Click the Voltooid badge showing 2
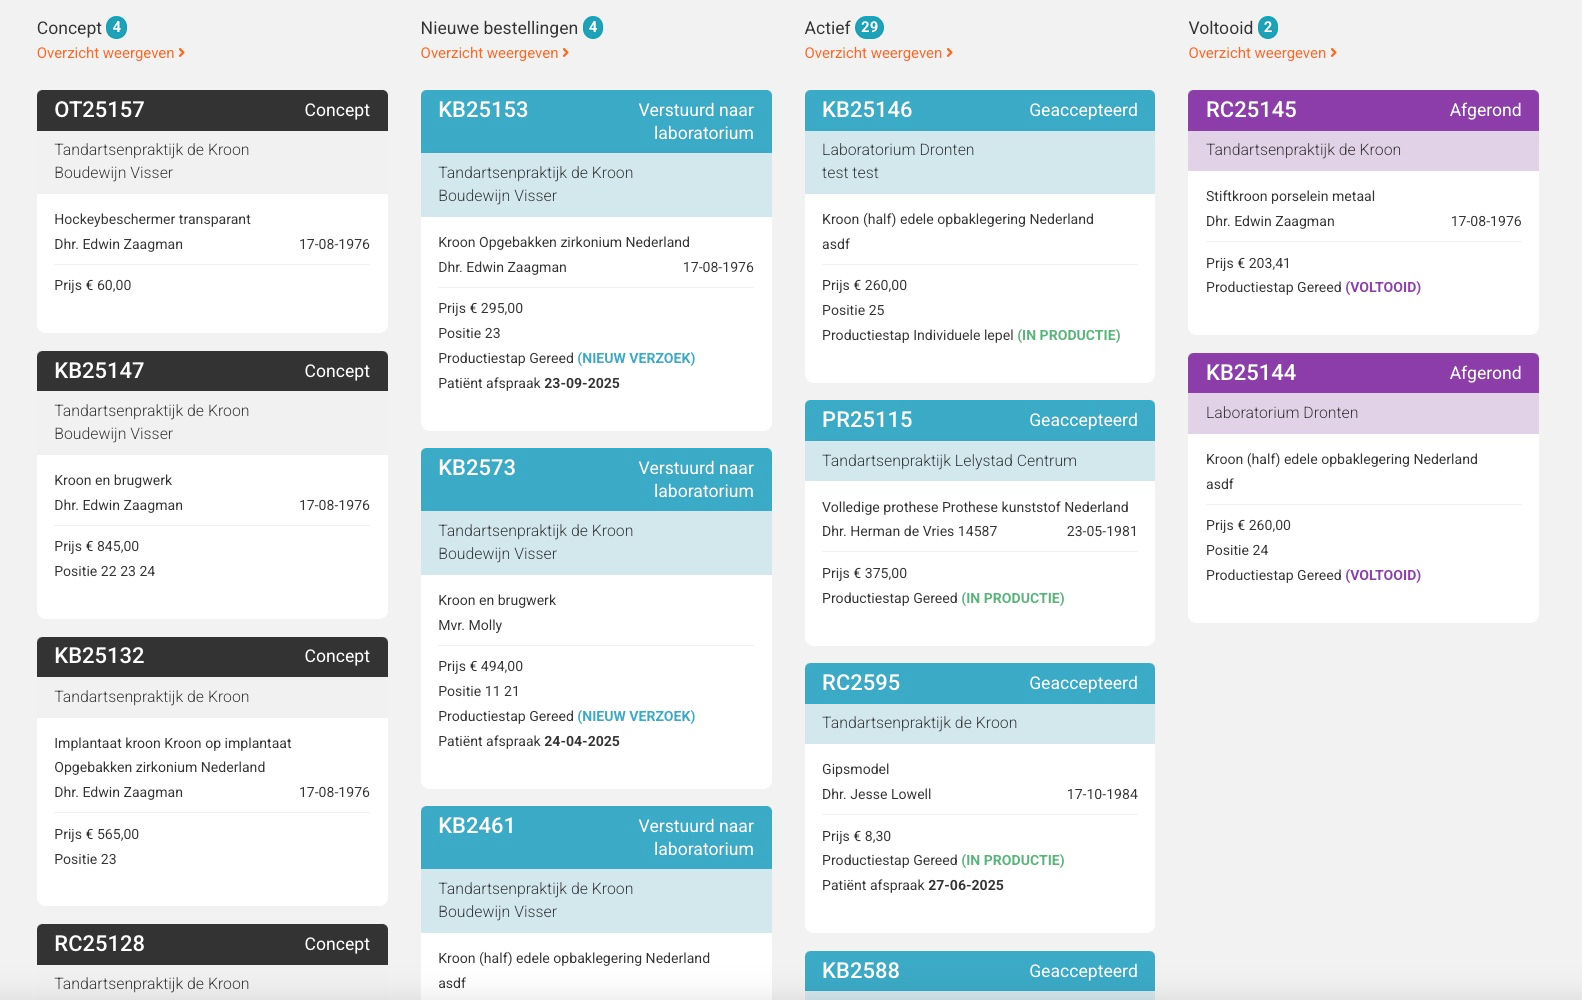 pos(1268,28)
